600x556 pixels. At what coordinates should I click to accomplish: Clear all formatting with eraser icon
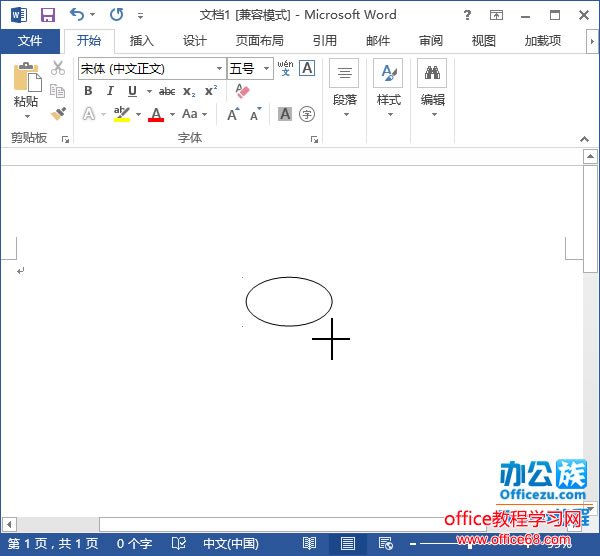(x=242, y=91)
